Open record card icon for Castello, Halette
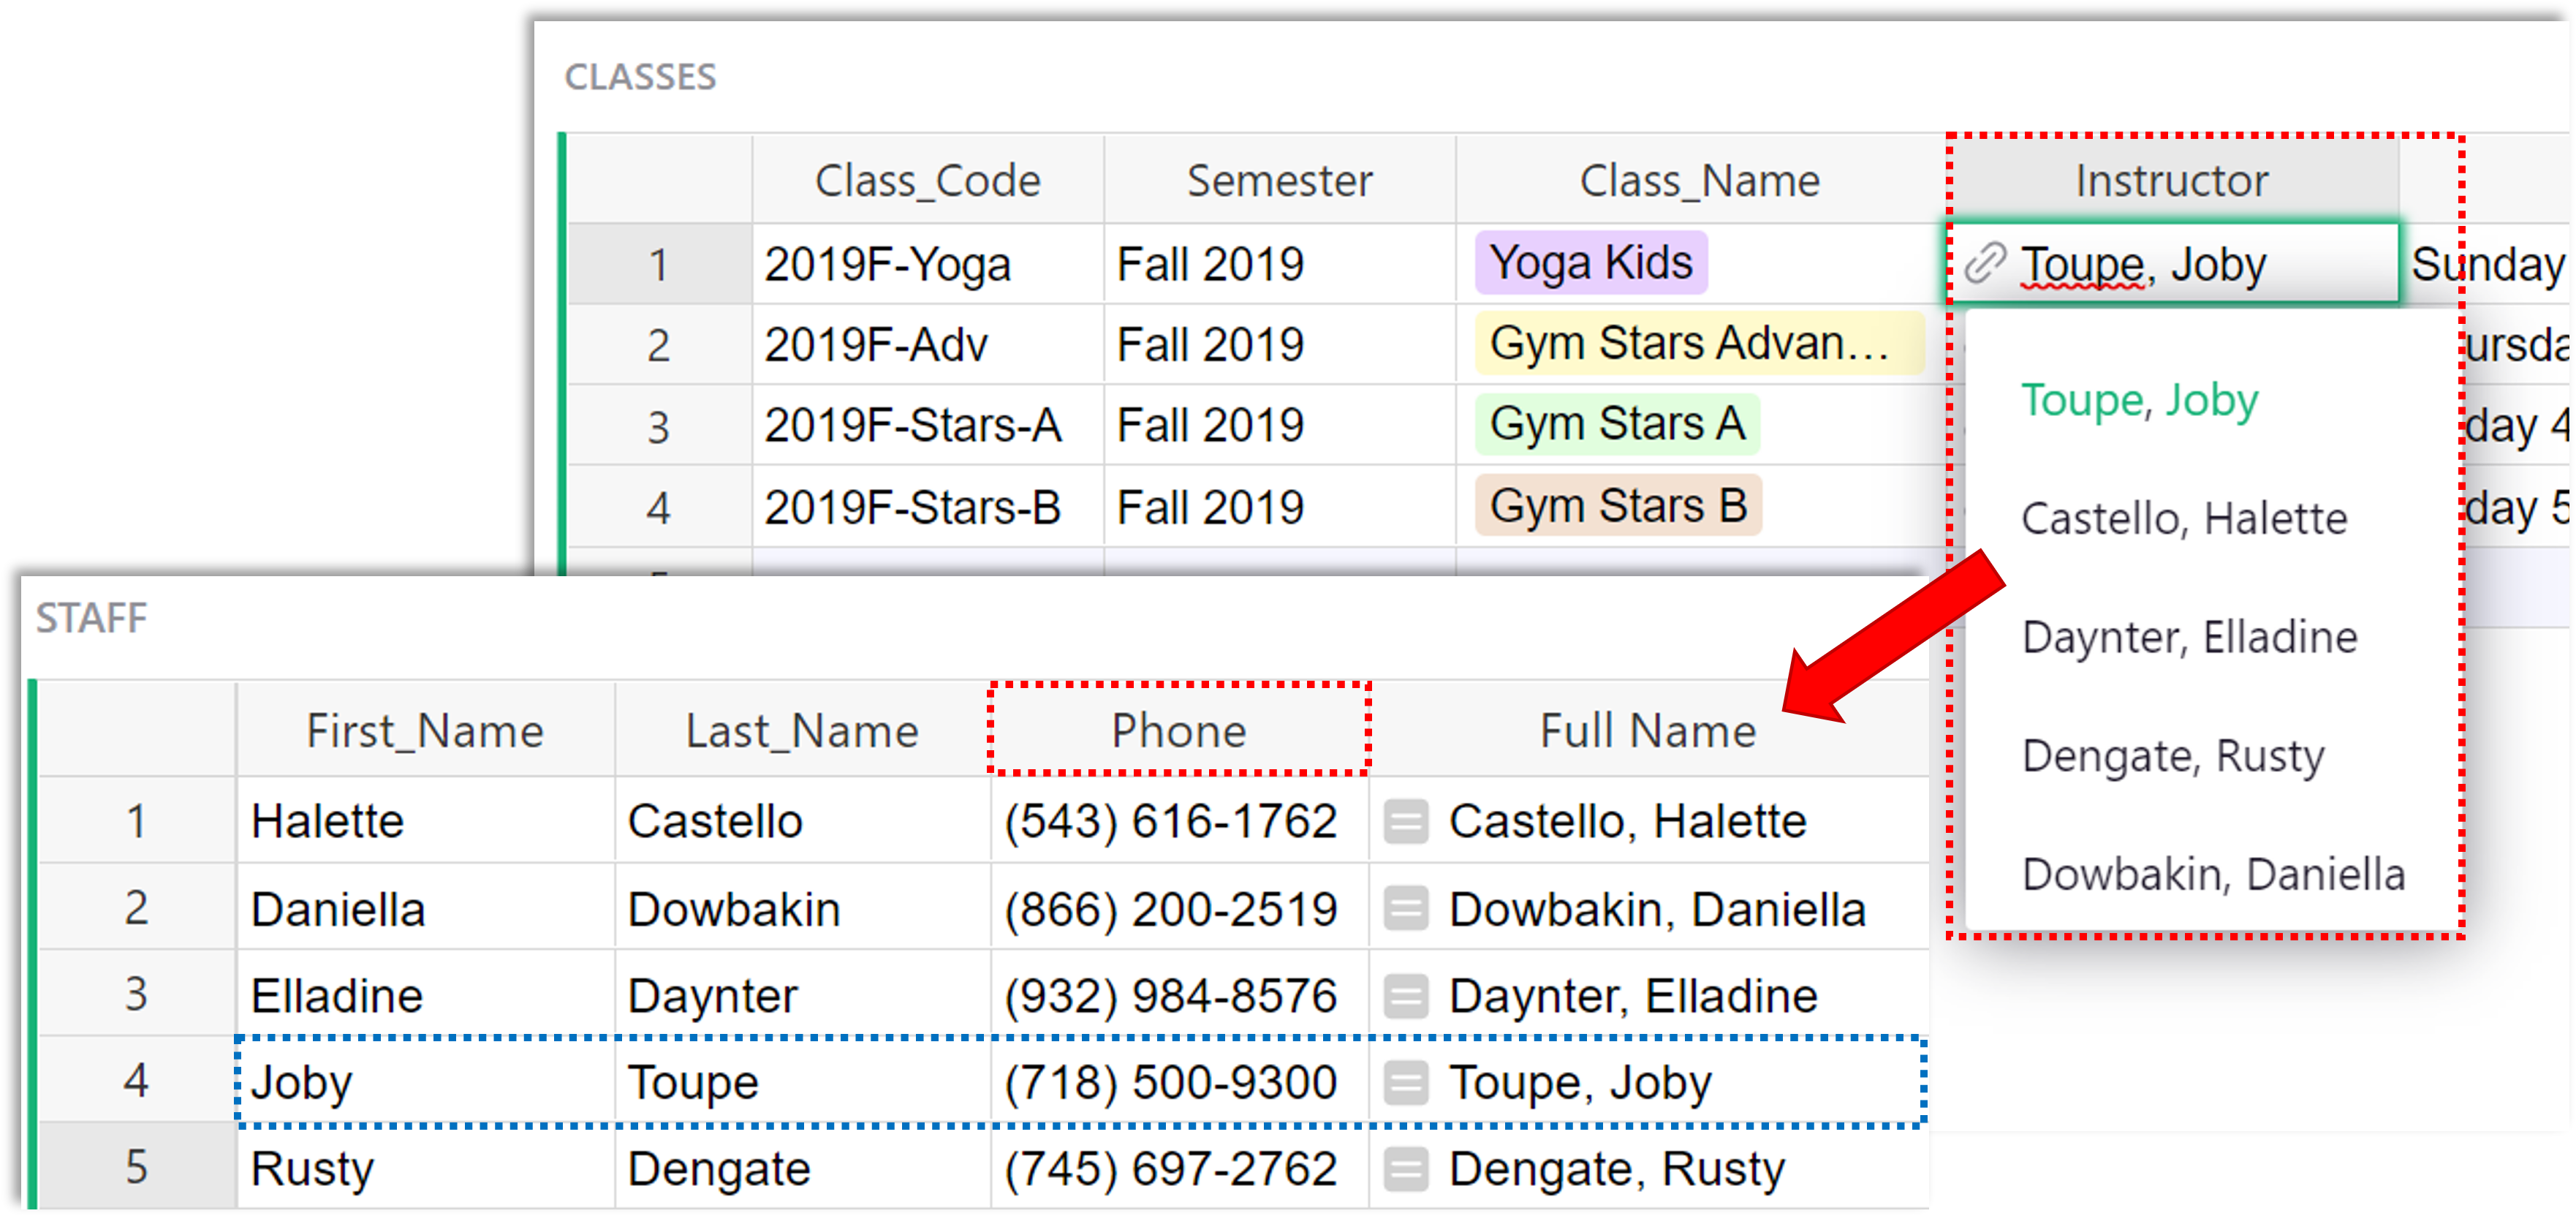Image resolution: width=2576 pixels, height=1216 pixels. pyautogui.click(x=1406, y=822)
